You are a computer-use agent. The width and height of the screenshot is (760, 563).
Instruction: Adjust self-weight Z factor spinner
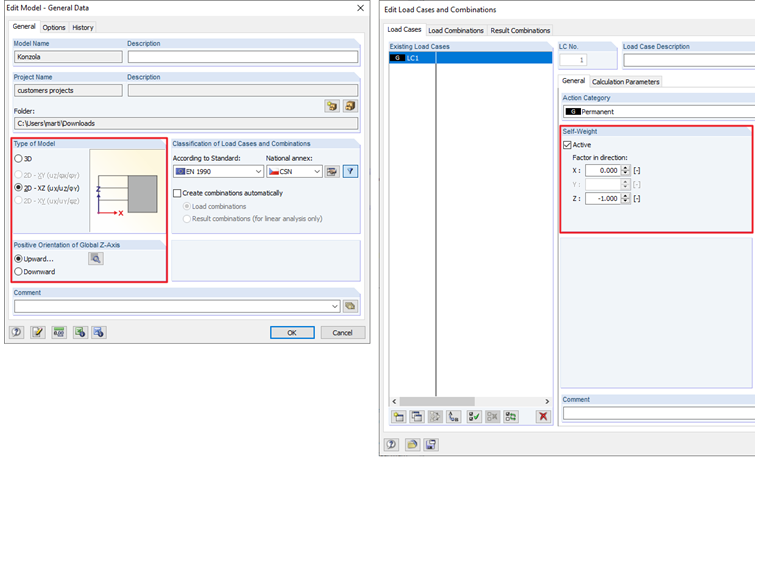tap(625, 199)
